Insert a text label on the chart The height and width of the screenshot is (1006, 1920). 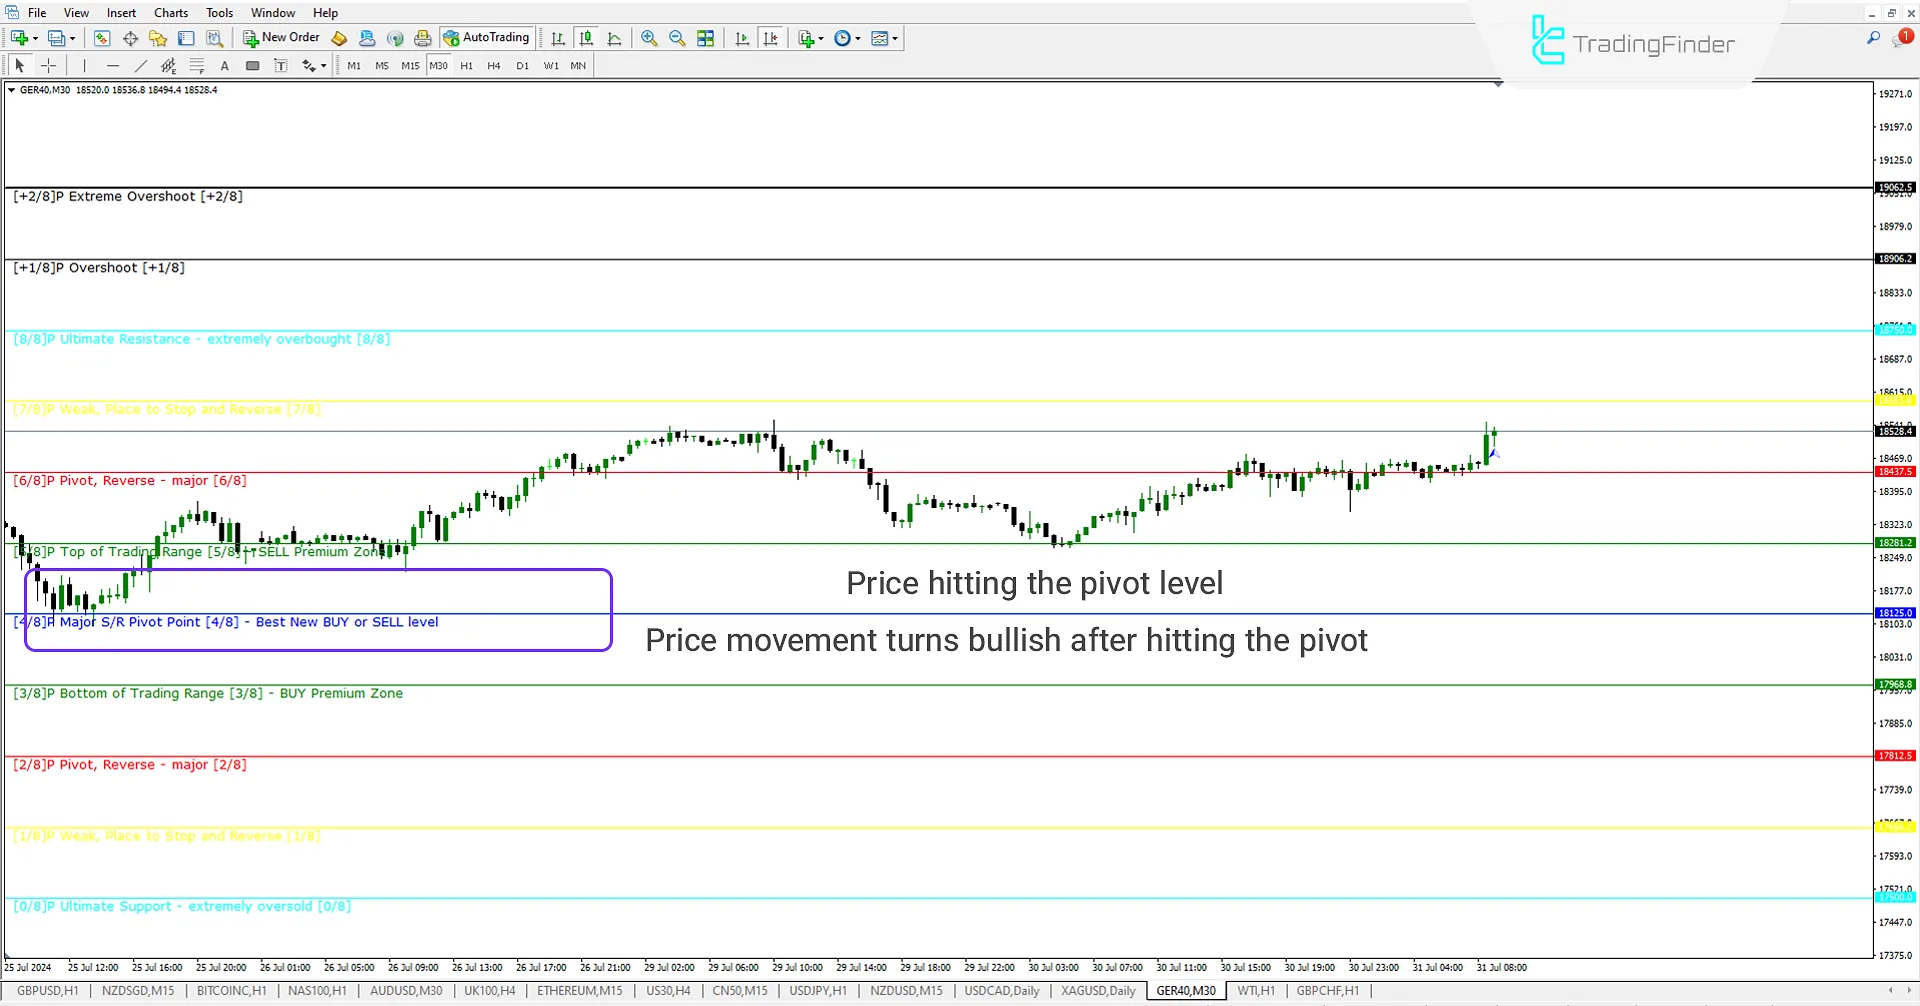tap(281, 65)
